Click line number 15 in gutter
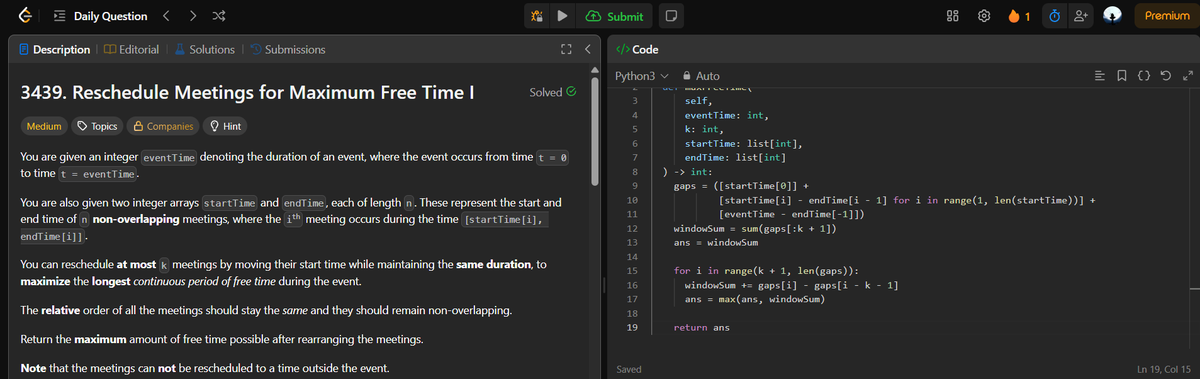The image size is (1200, 379). pos(631,271)
